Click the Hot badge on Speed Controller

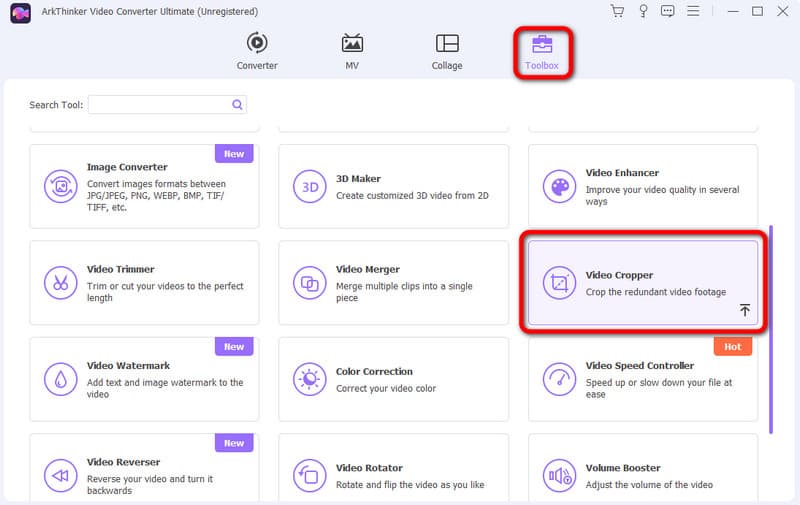click(x=733, y=346)
